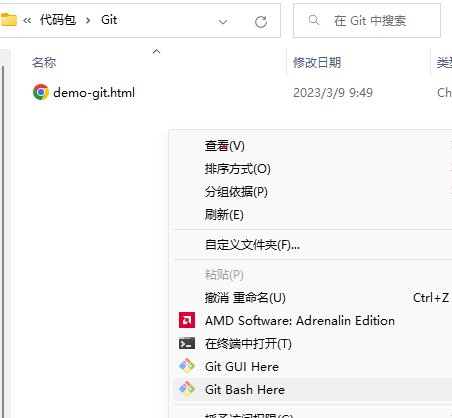
Task: Click the Git breadcrumb in address bar
Action: (x=109, y=20)
